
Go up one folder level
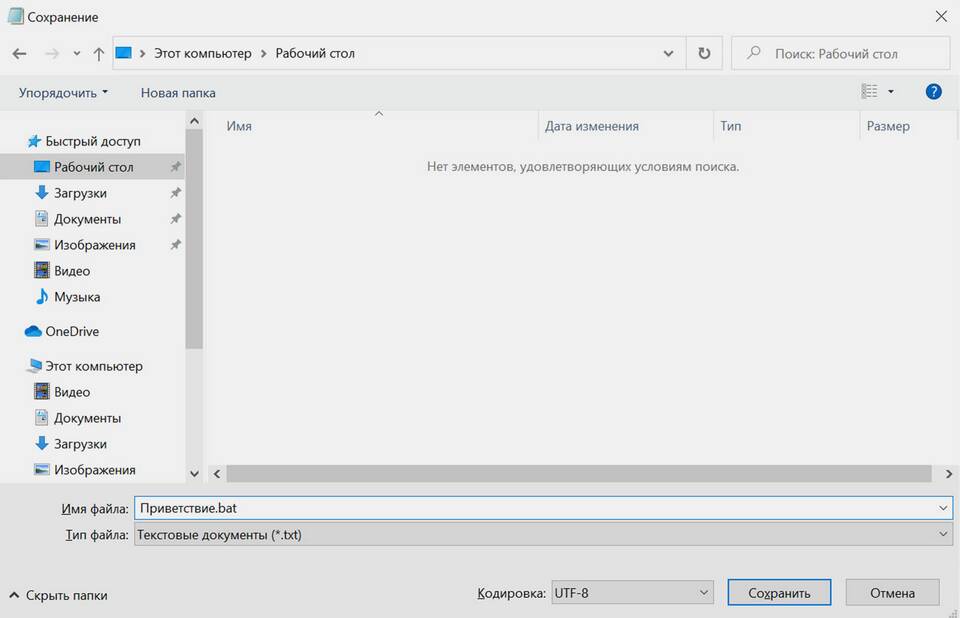pyautogui.click(x=99, y=54)
